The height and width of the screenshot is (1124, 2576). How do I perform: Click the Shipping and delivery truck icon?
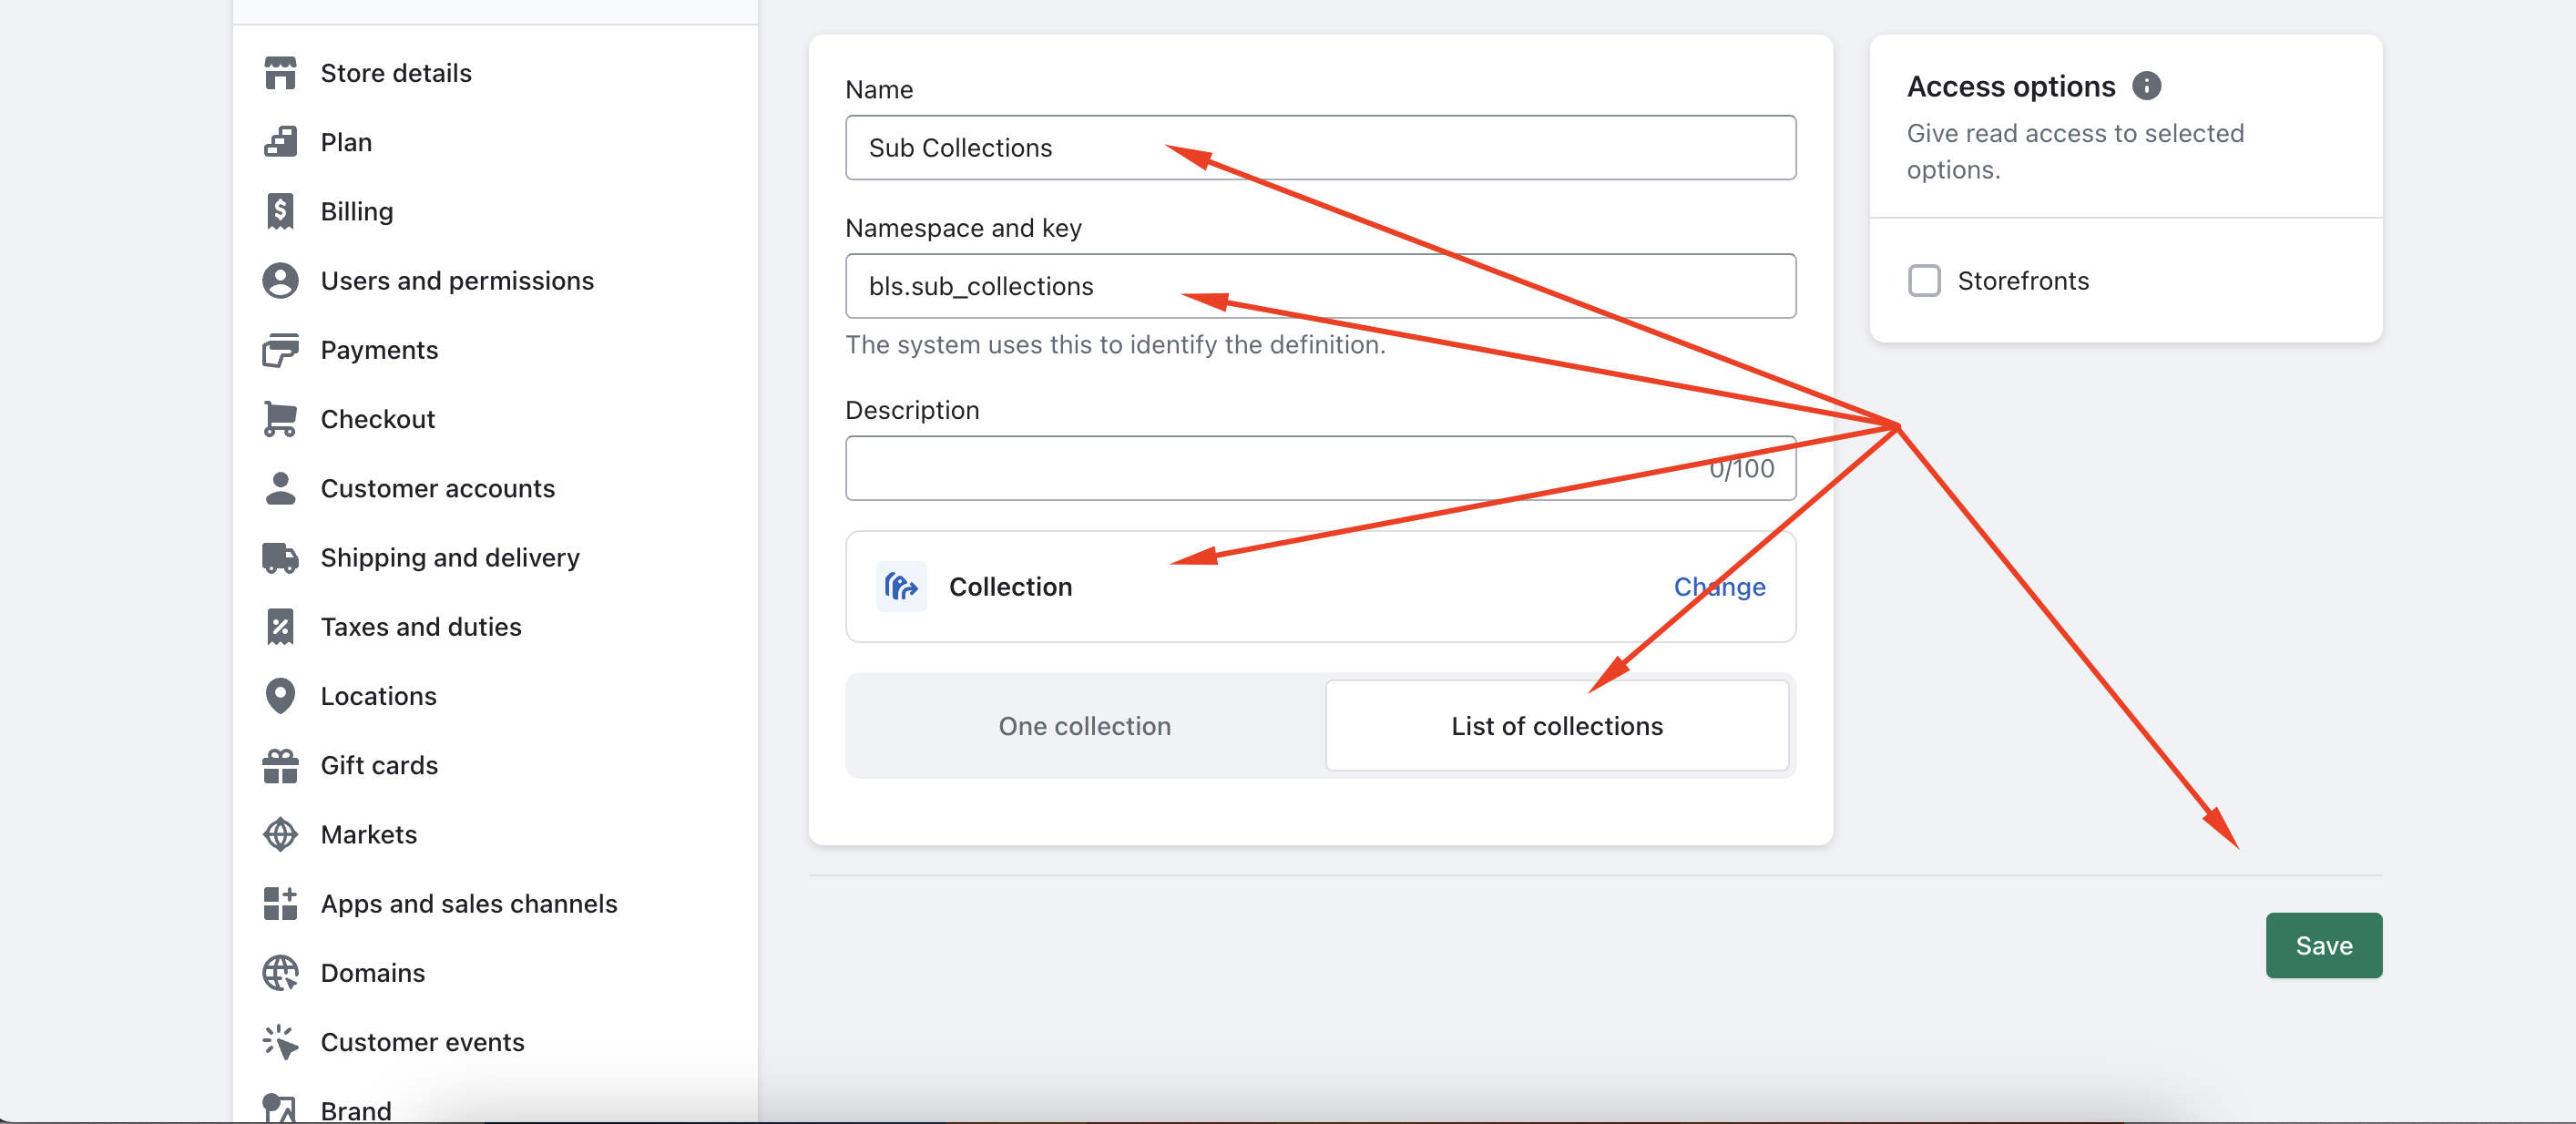click(x=280, y=557)
